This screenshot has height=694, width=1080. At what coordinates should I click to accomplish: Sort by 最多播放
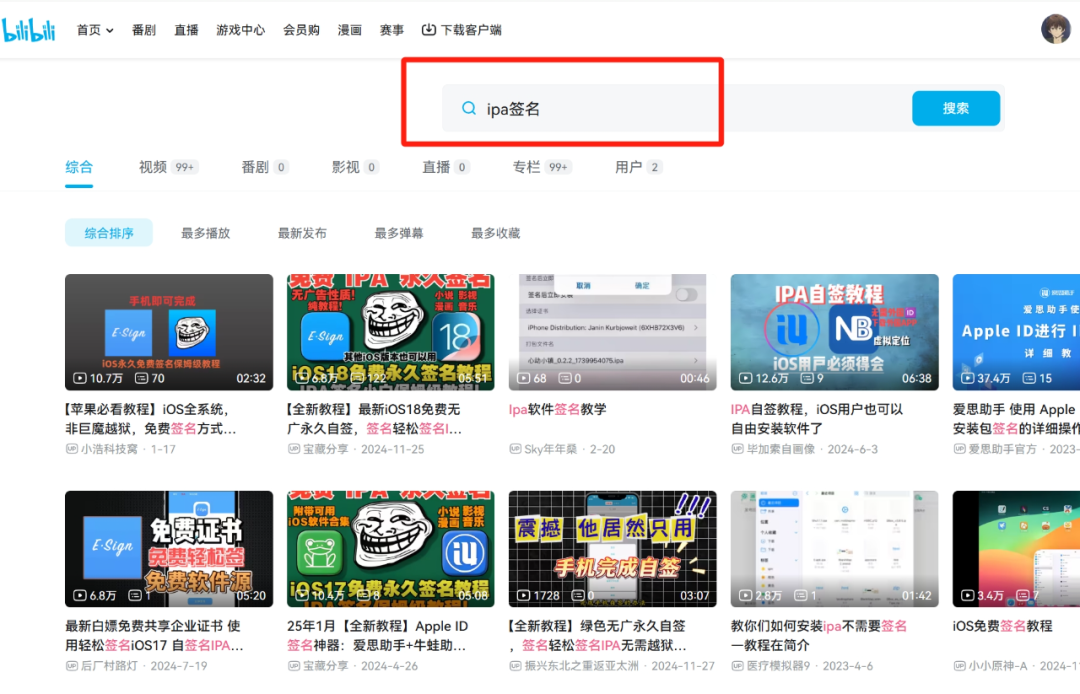click(x=205, y=233)
